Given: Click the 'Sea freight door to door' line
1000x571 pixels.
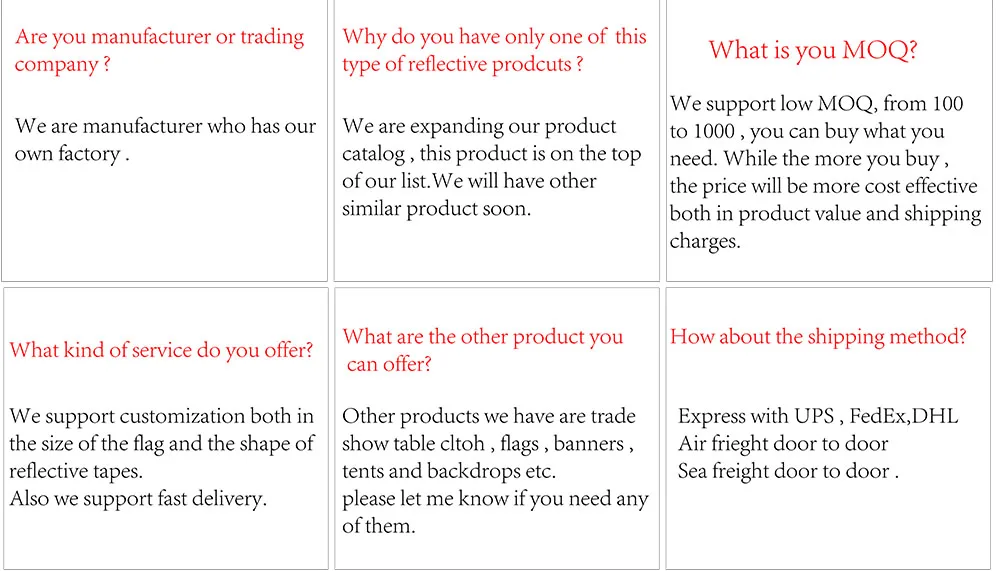Looking at the screenshot, I should (x=788, y=471).
